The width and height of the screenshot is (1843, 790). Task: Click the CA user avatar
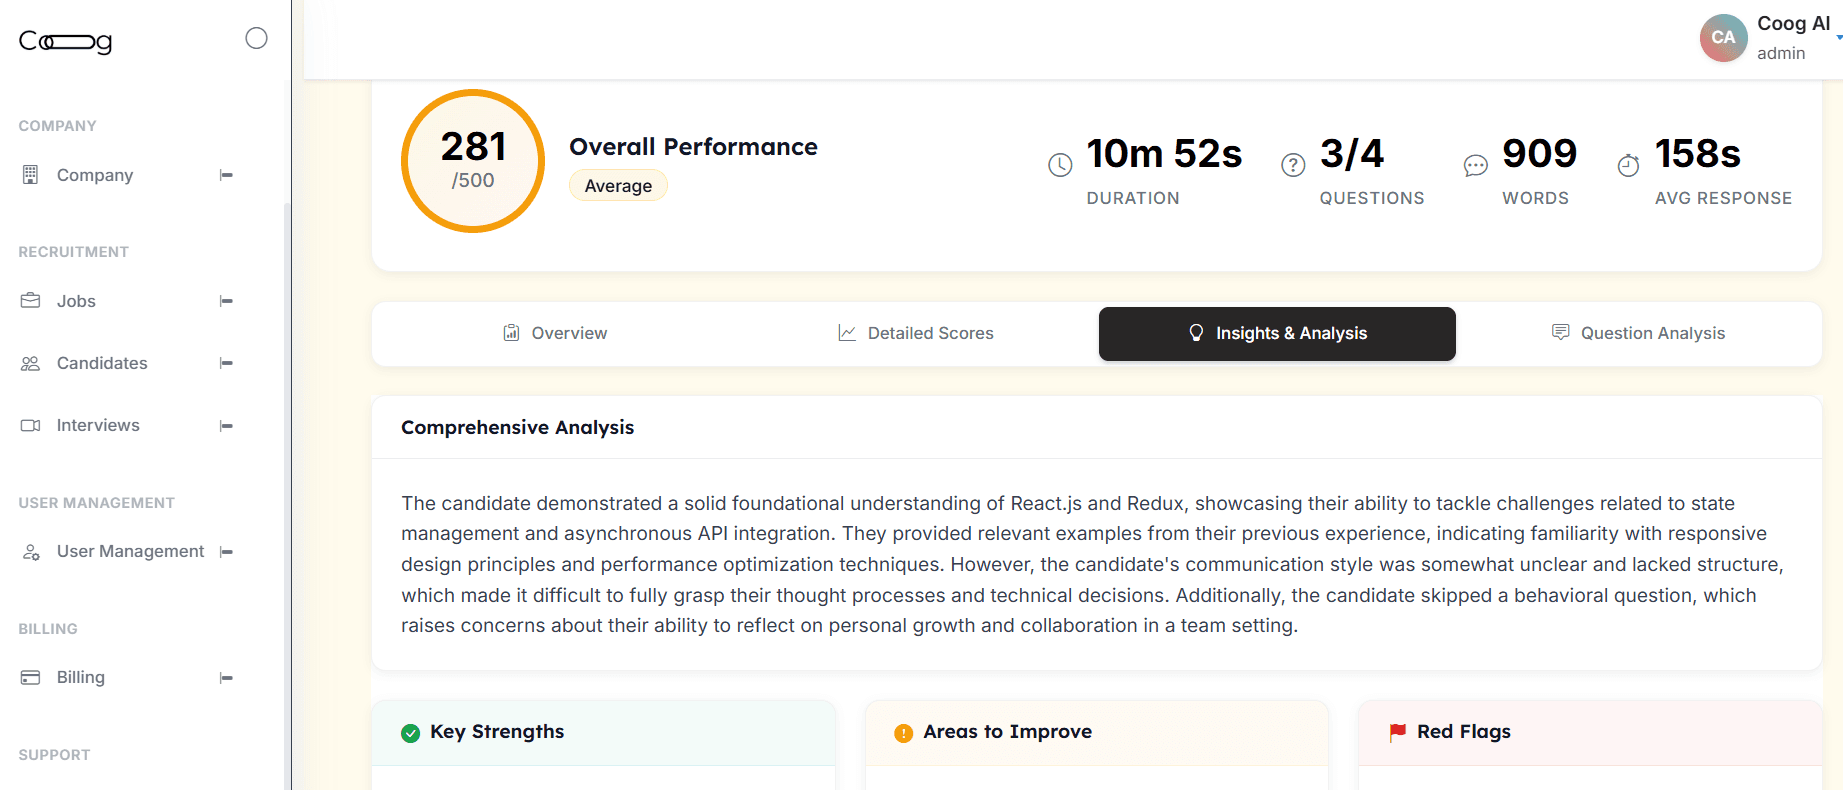(x=1723, y=38)
